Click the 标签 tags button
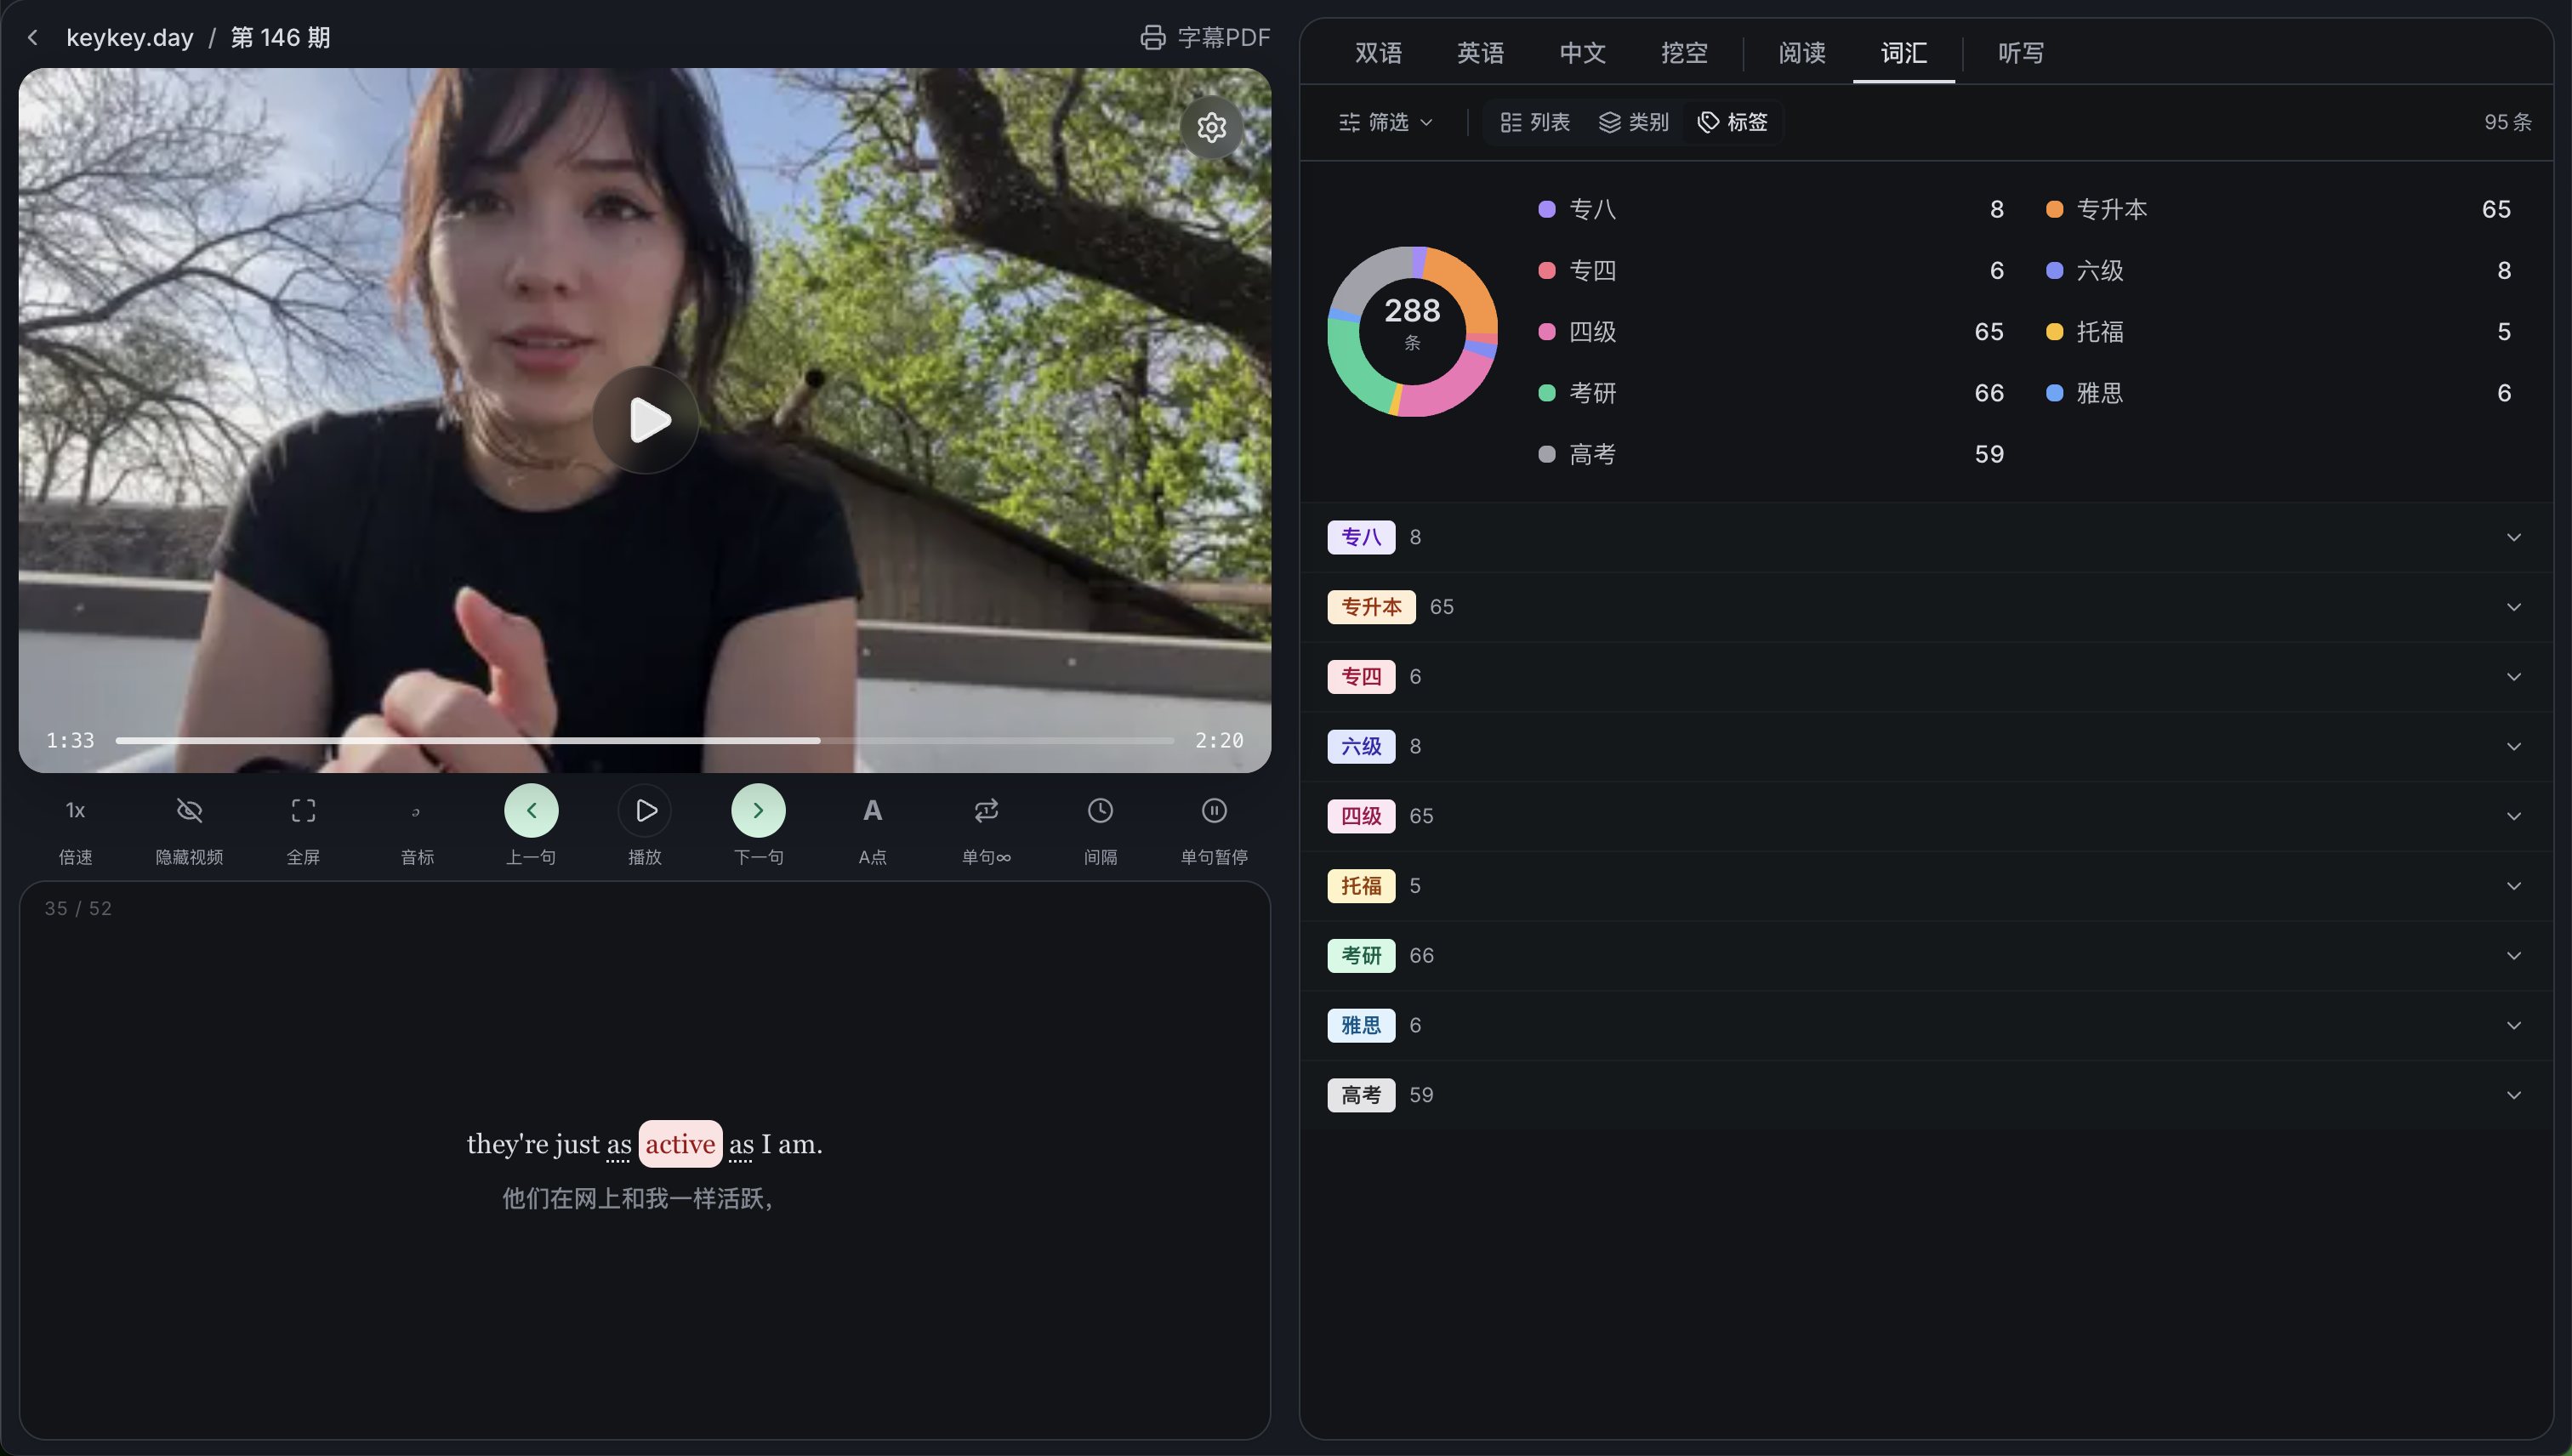Screen dimensions: 2572x1456 [1732, 121]
